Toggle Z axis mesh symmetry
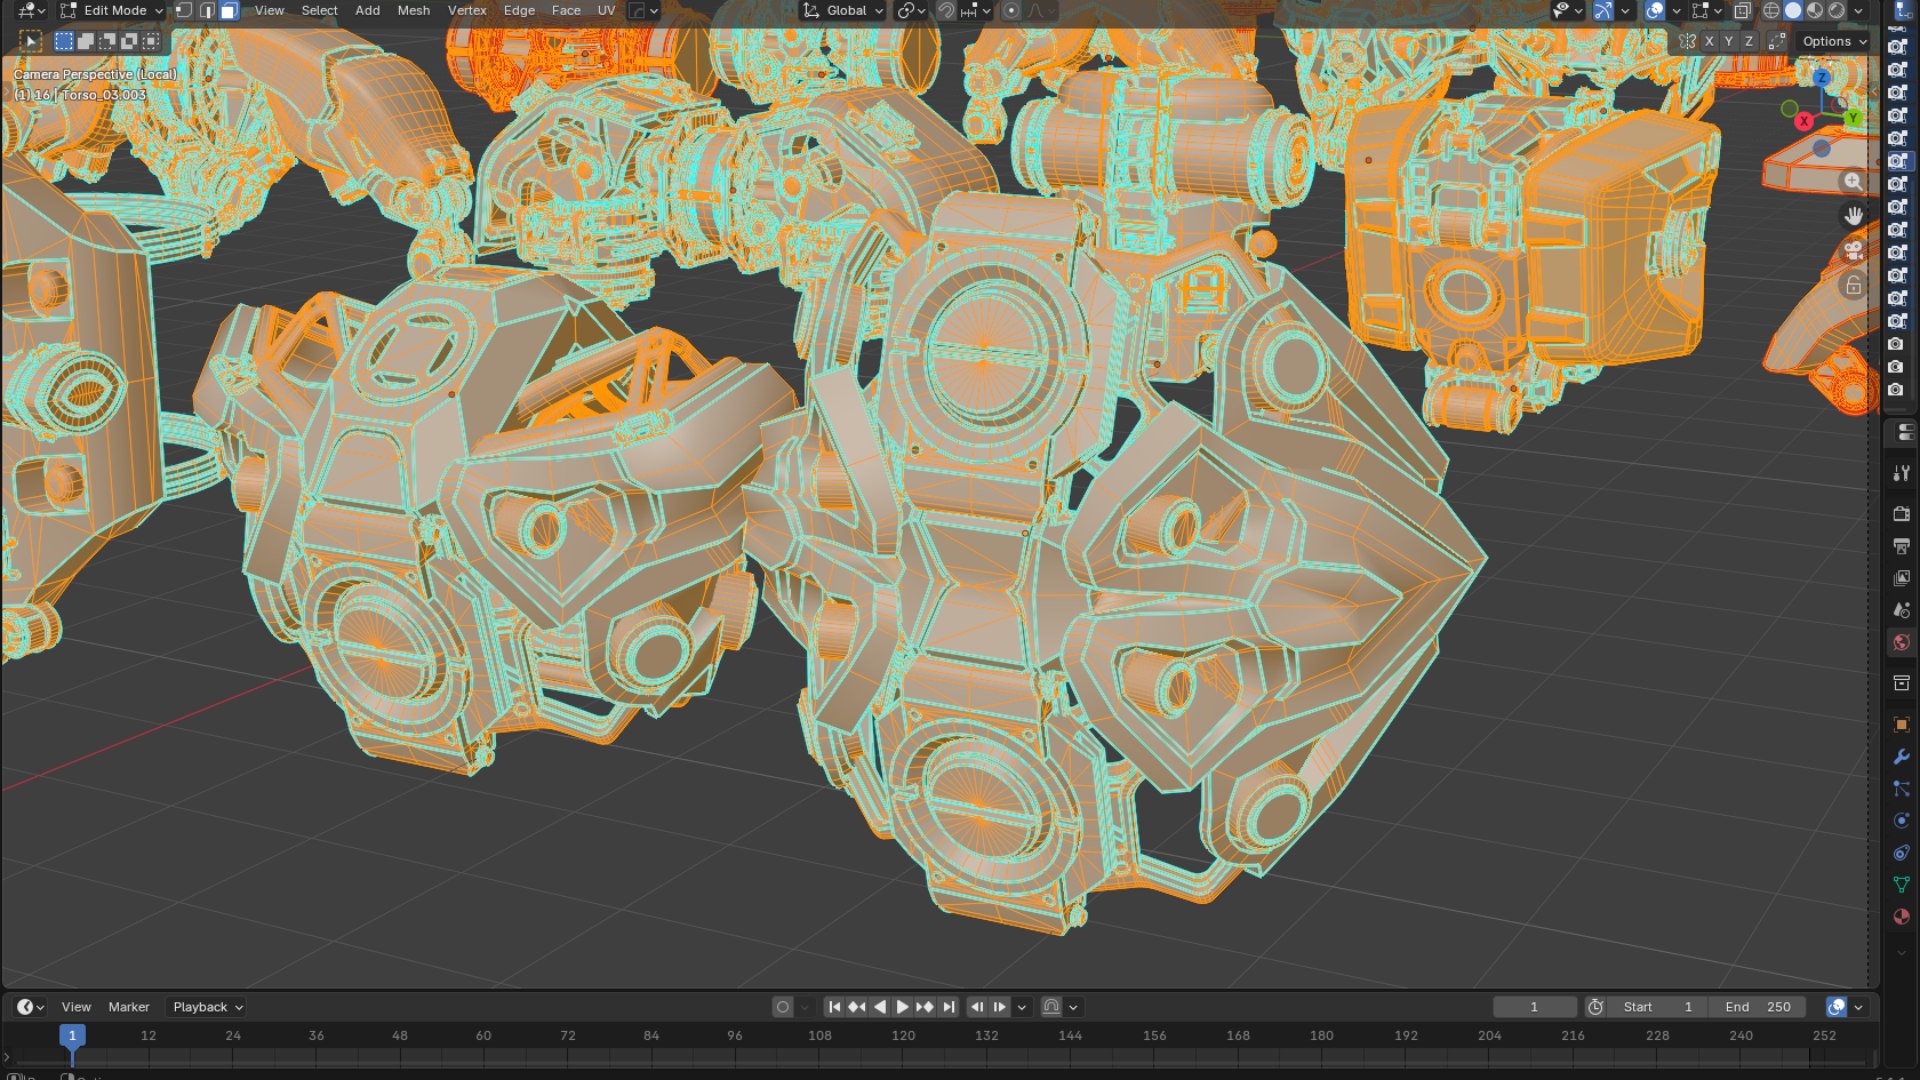 pyautogui.click(x=1749, y=41)
